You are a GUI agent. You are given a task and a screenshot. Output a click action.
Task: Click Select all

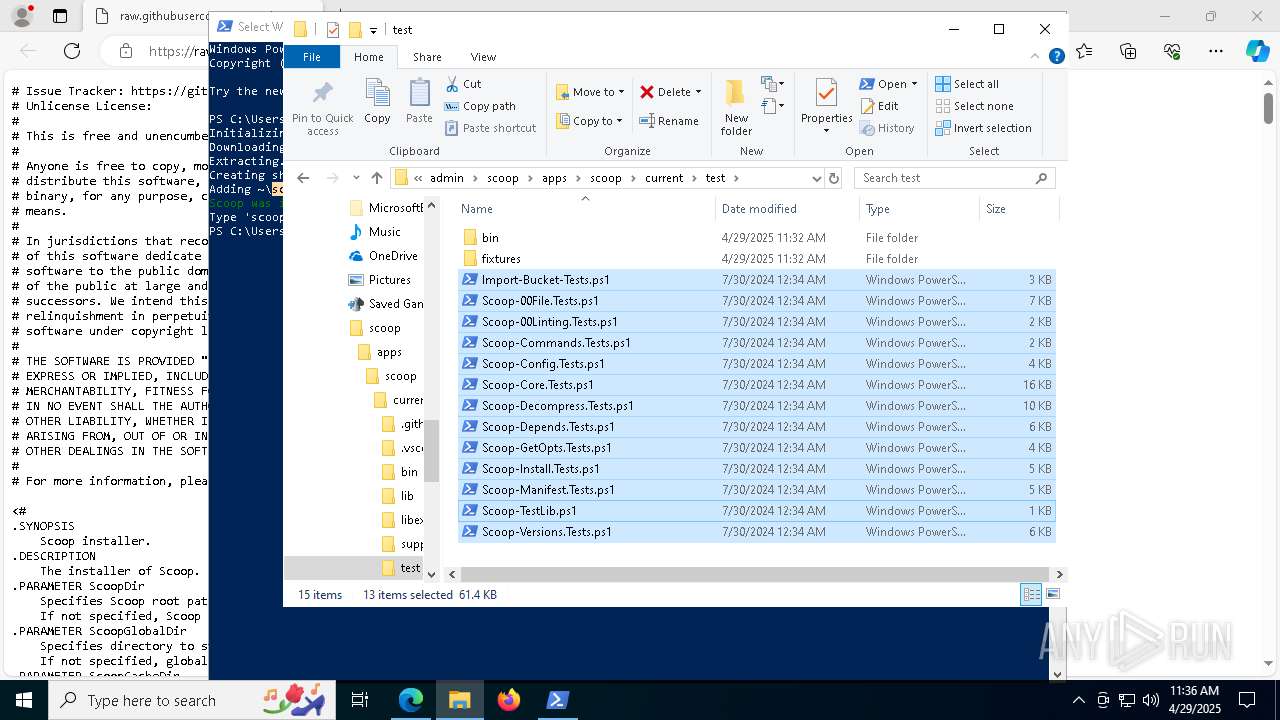click(966, 84)
